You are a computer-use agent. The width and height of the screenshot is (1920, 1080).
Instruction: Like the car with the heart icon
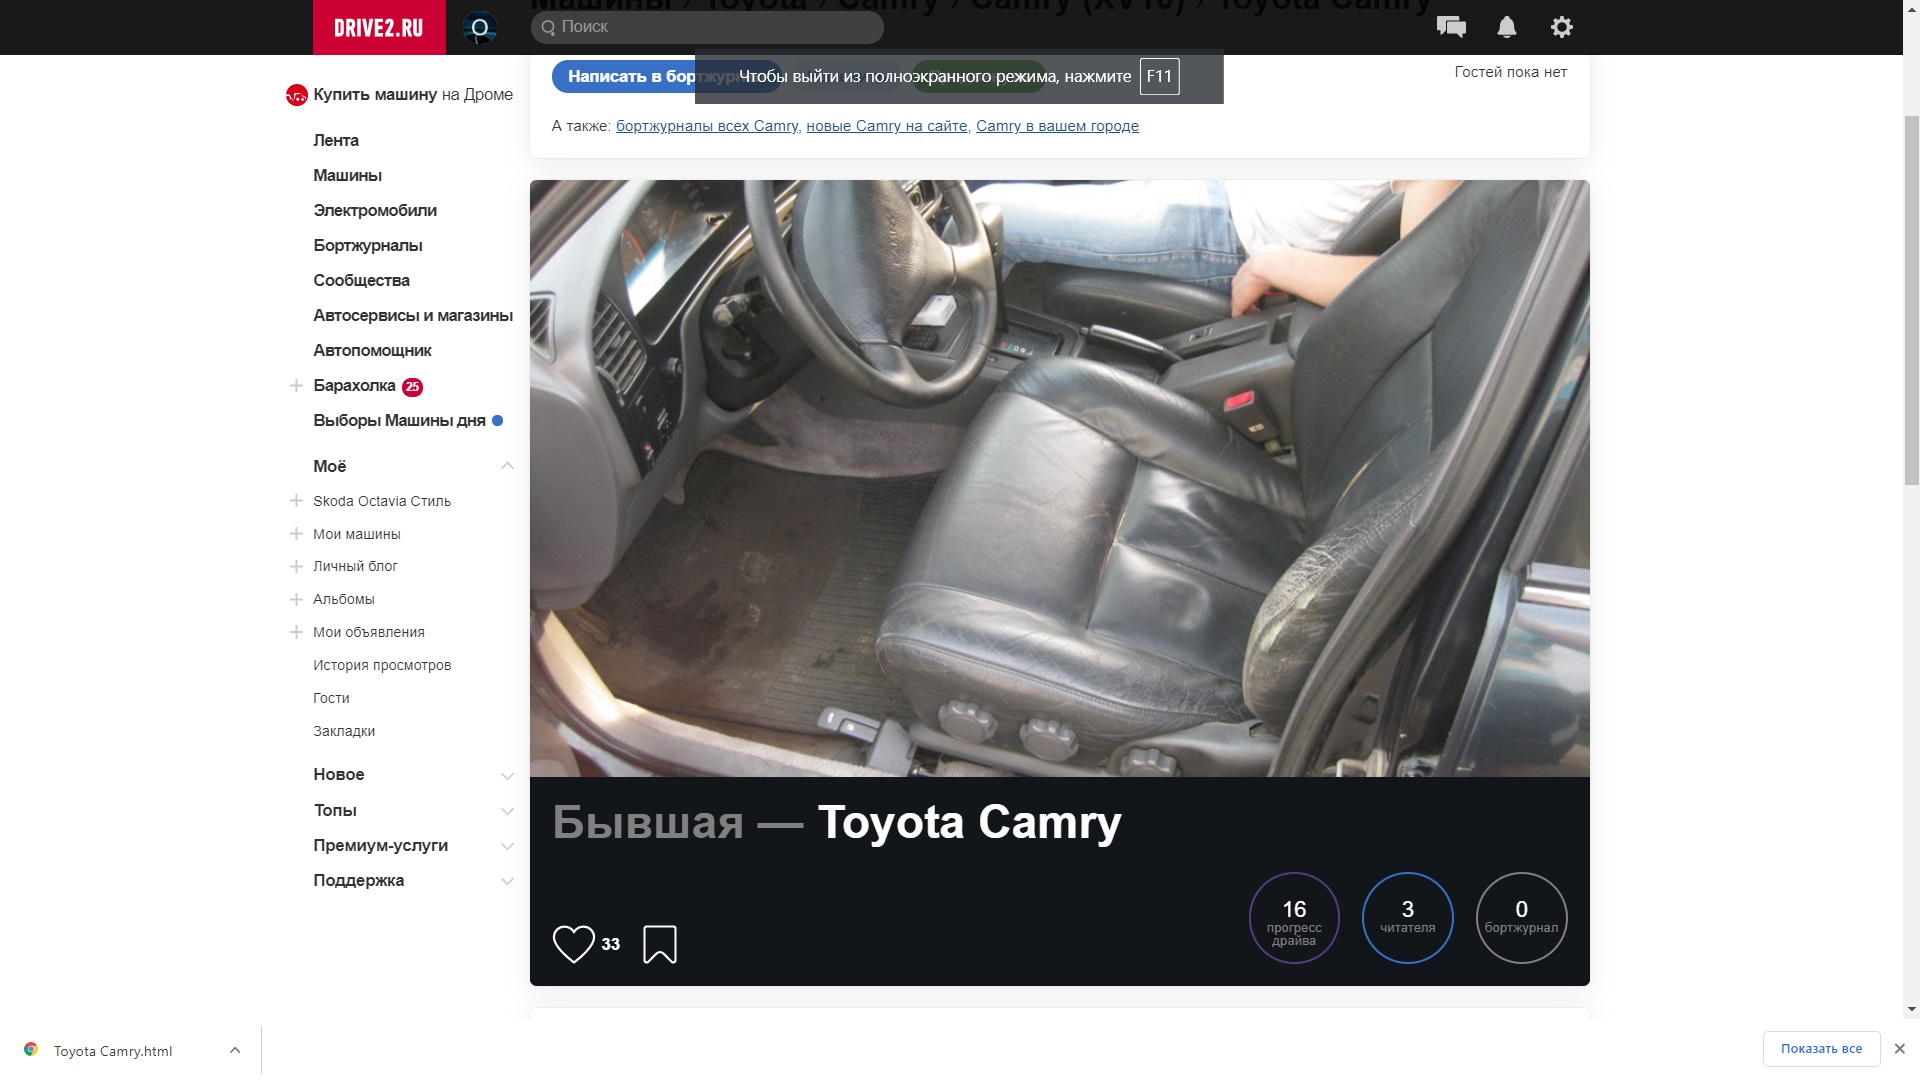click(x=574, y=944)
